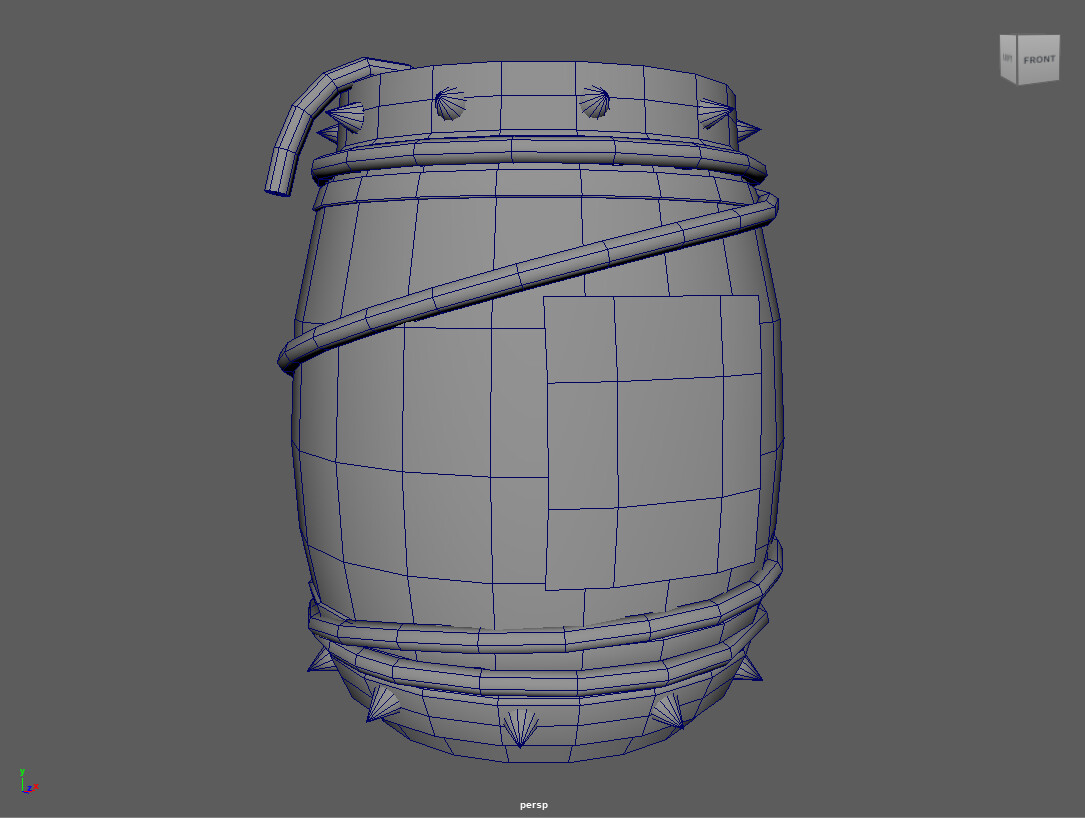Click the FRONT face of the view cube
Viewport: 1085px width, 818px height.
[x=1038, y=59]
